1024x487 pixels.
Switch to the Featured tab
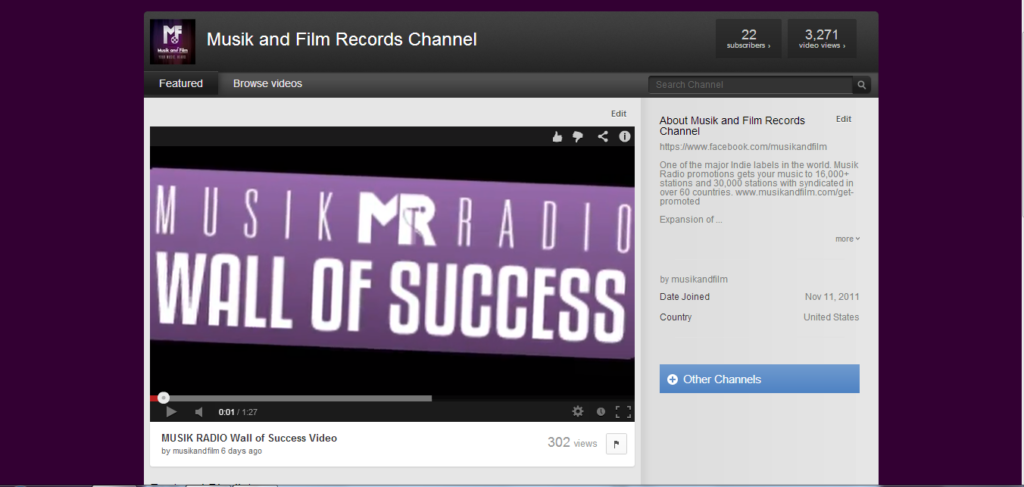pos(181,84)
